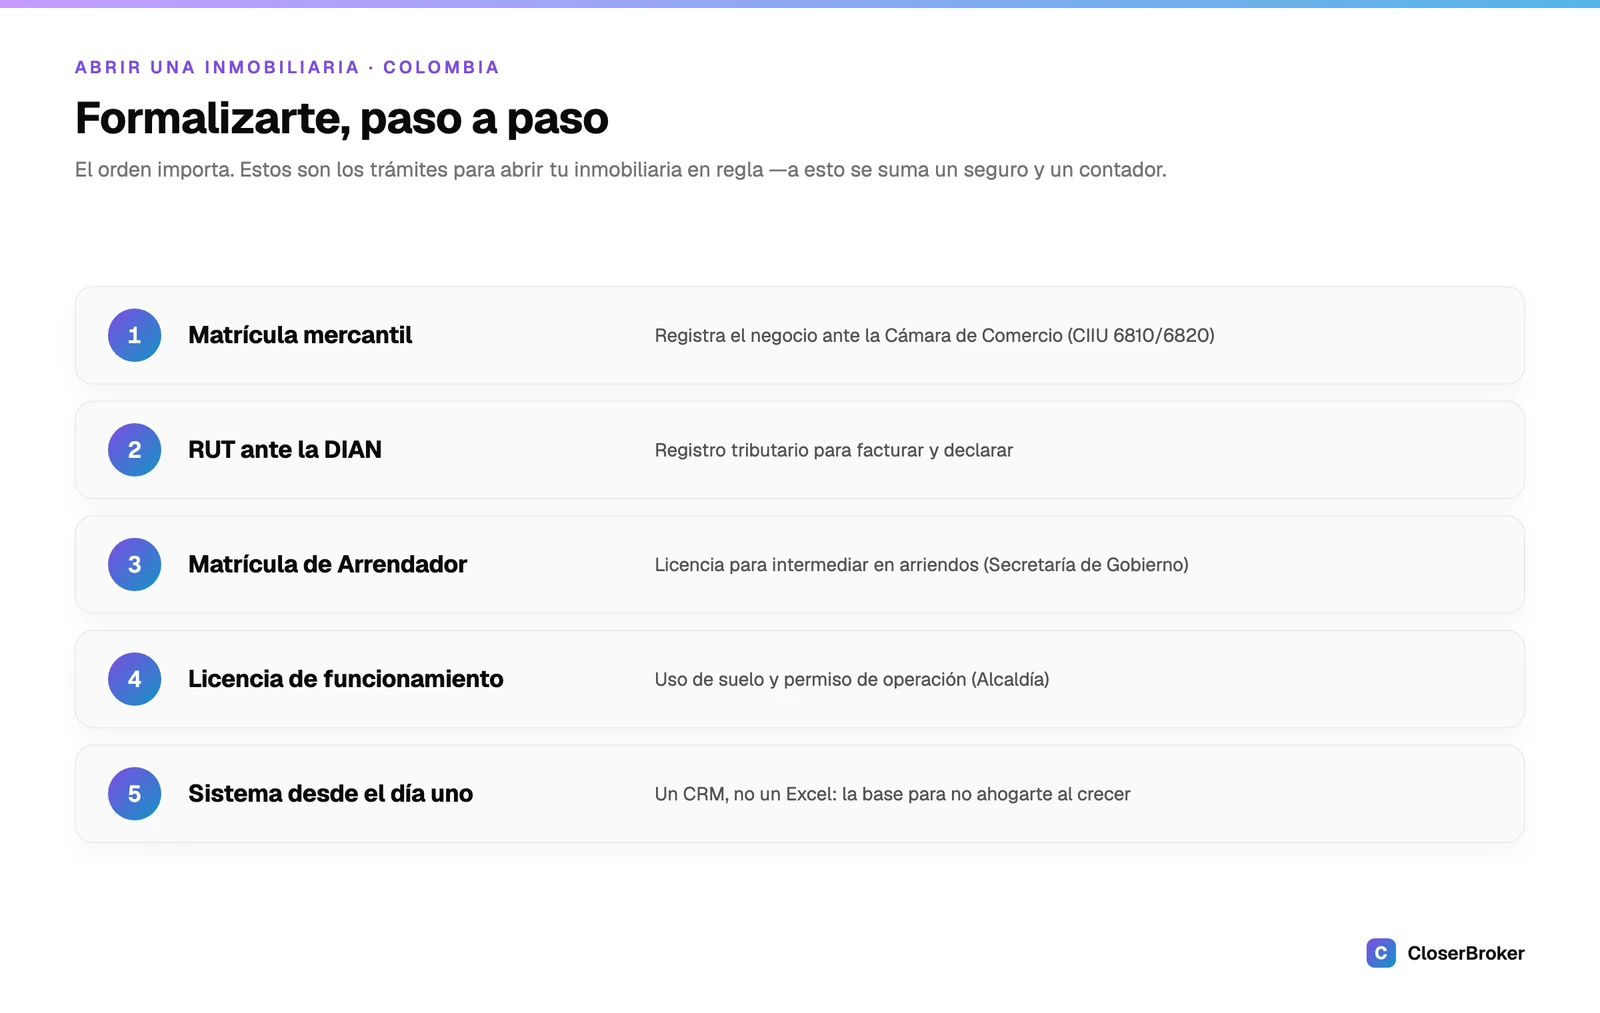Click 'Uso de suelo y permiso de operación' text
Screen dimensions: 1600x1013
click(x=852, y=680)
